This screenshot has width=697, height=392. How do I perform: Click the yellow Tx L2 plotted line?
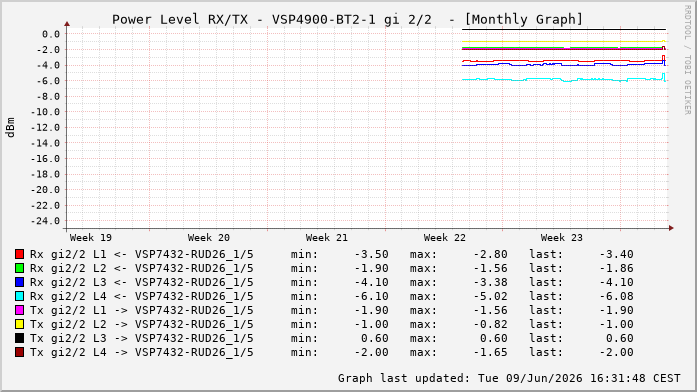click(564, 42)
